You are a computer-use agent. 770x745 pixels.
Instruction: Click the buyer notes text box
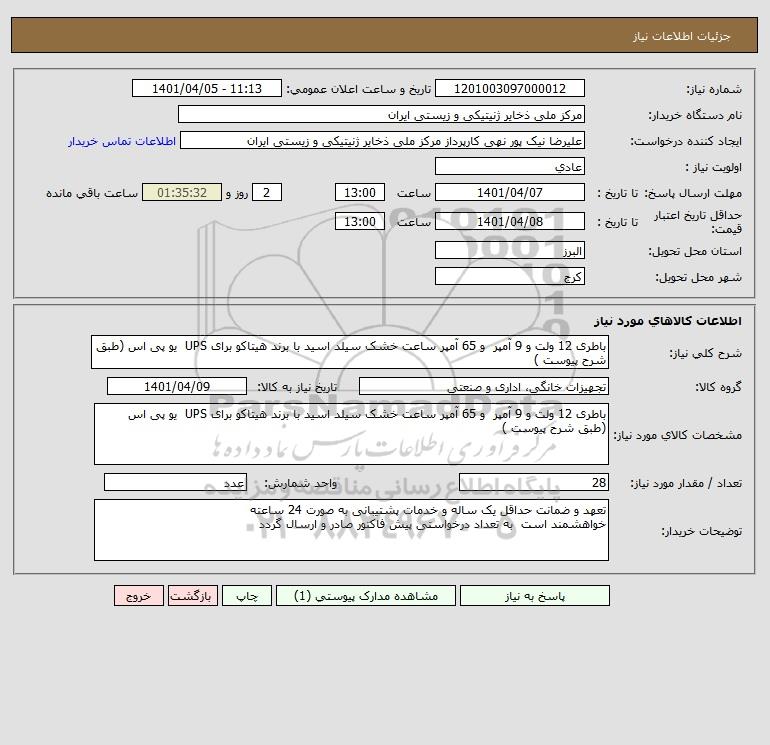pos(351,530)
